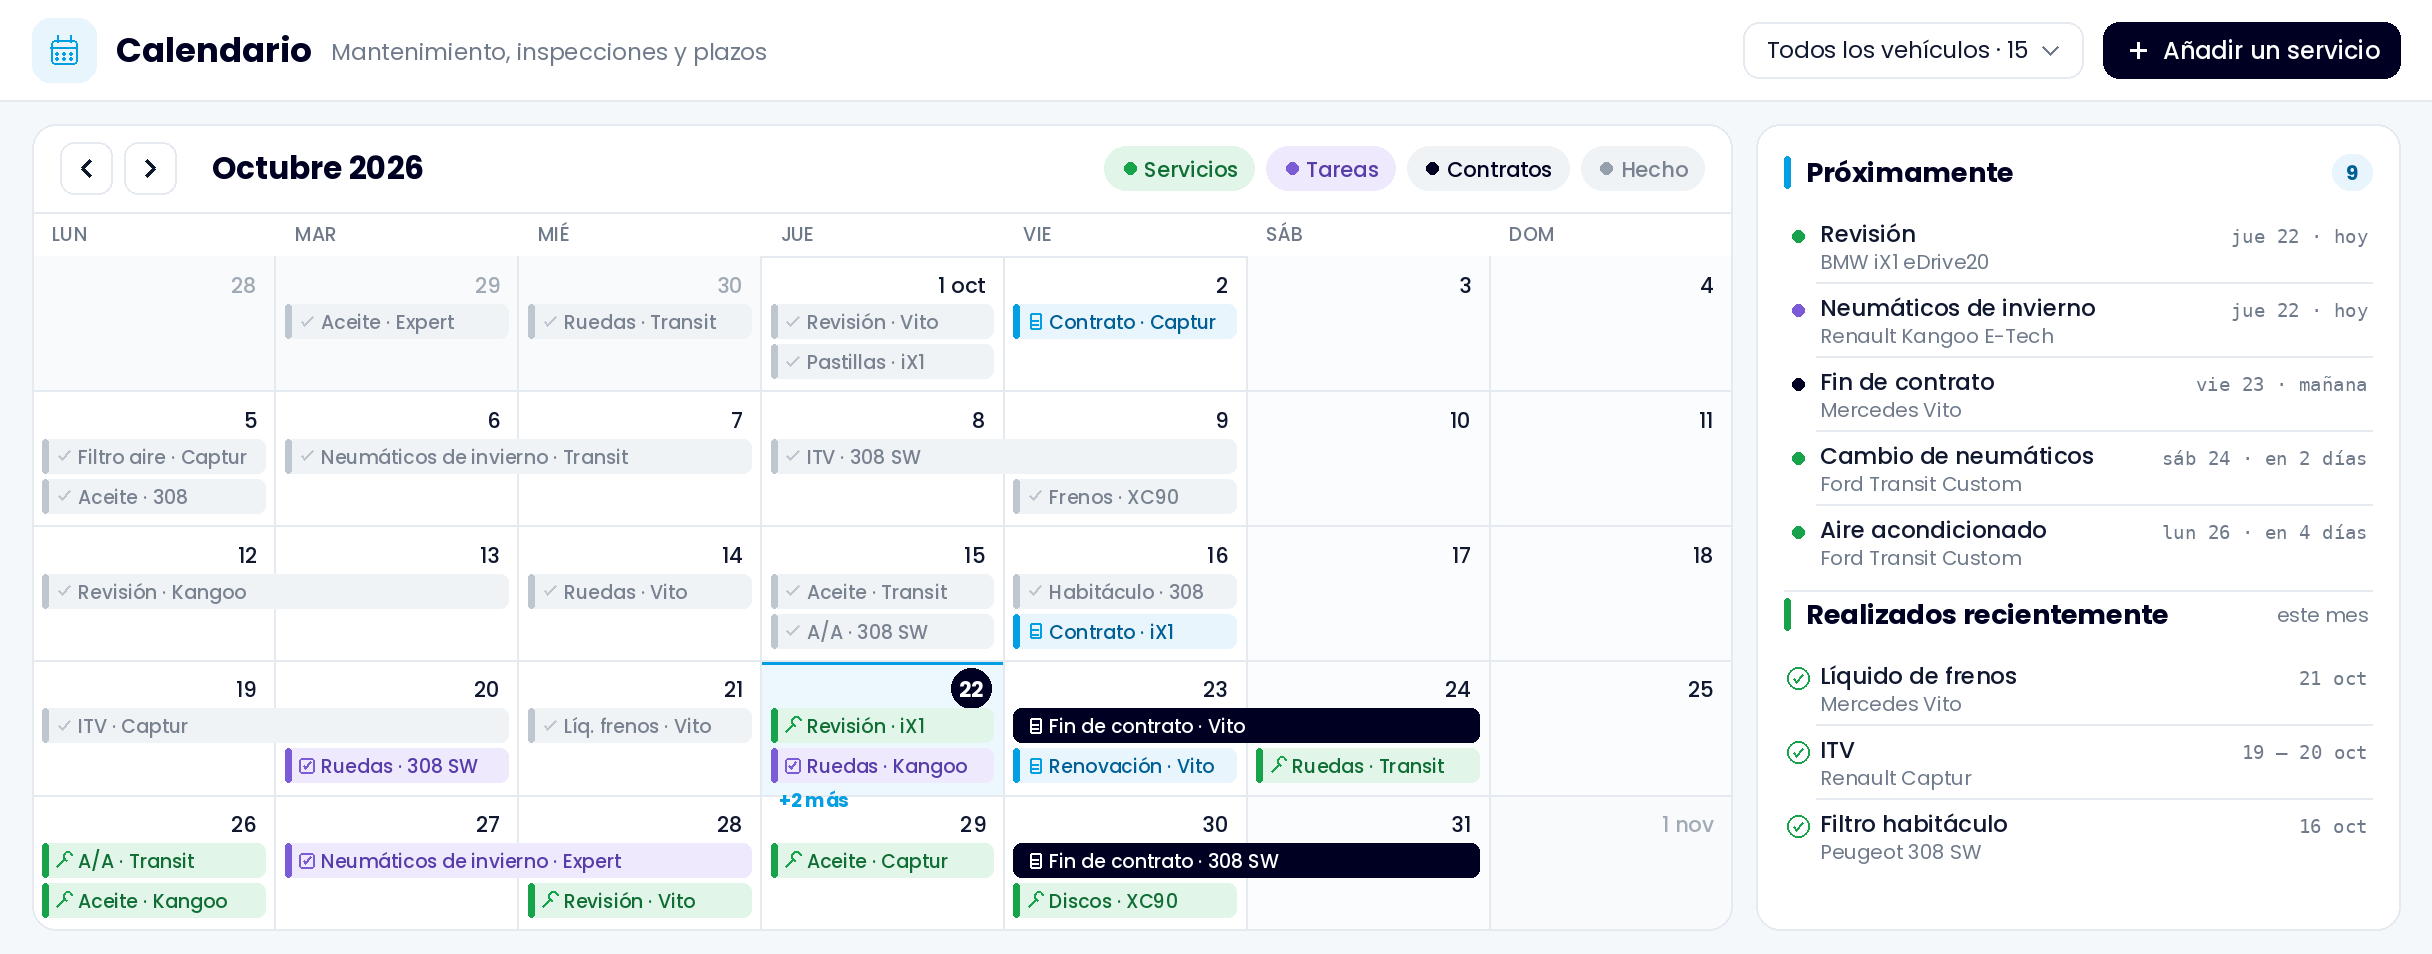Open Aceite · Captur service on day 29
The image size is (2432, 954).
[882, 861]
